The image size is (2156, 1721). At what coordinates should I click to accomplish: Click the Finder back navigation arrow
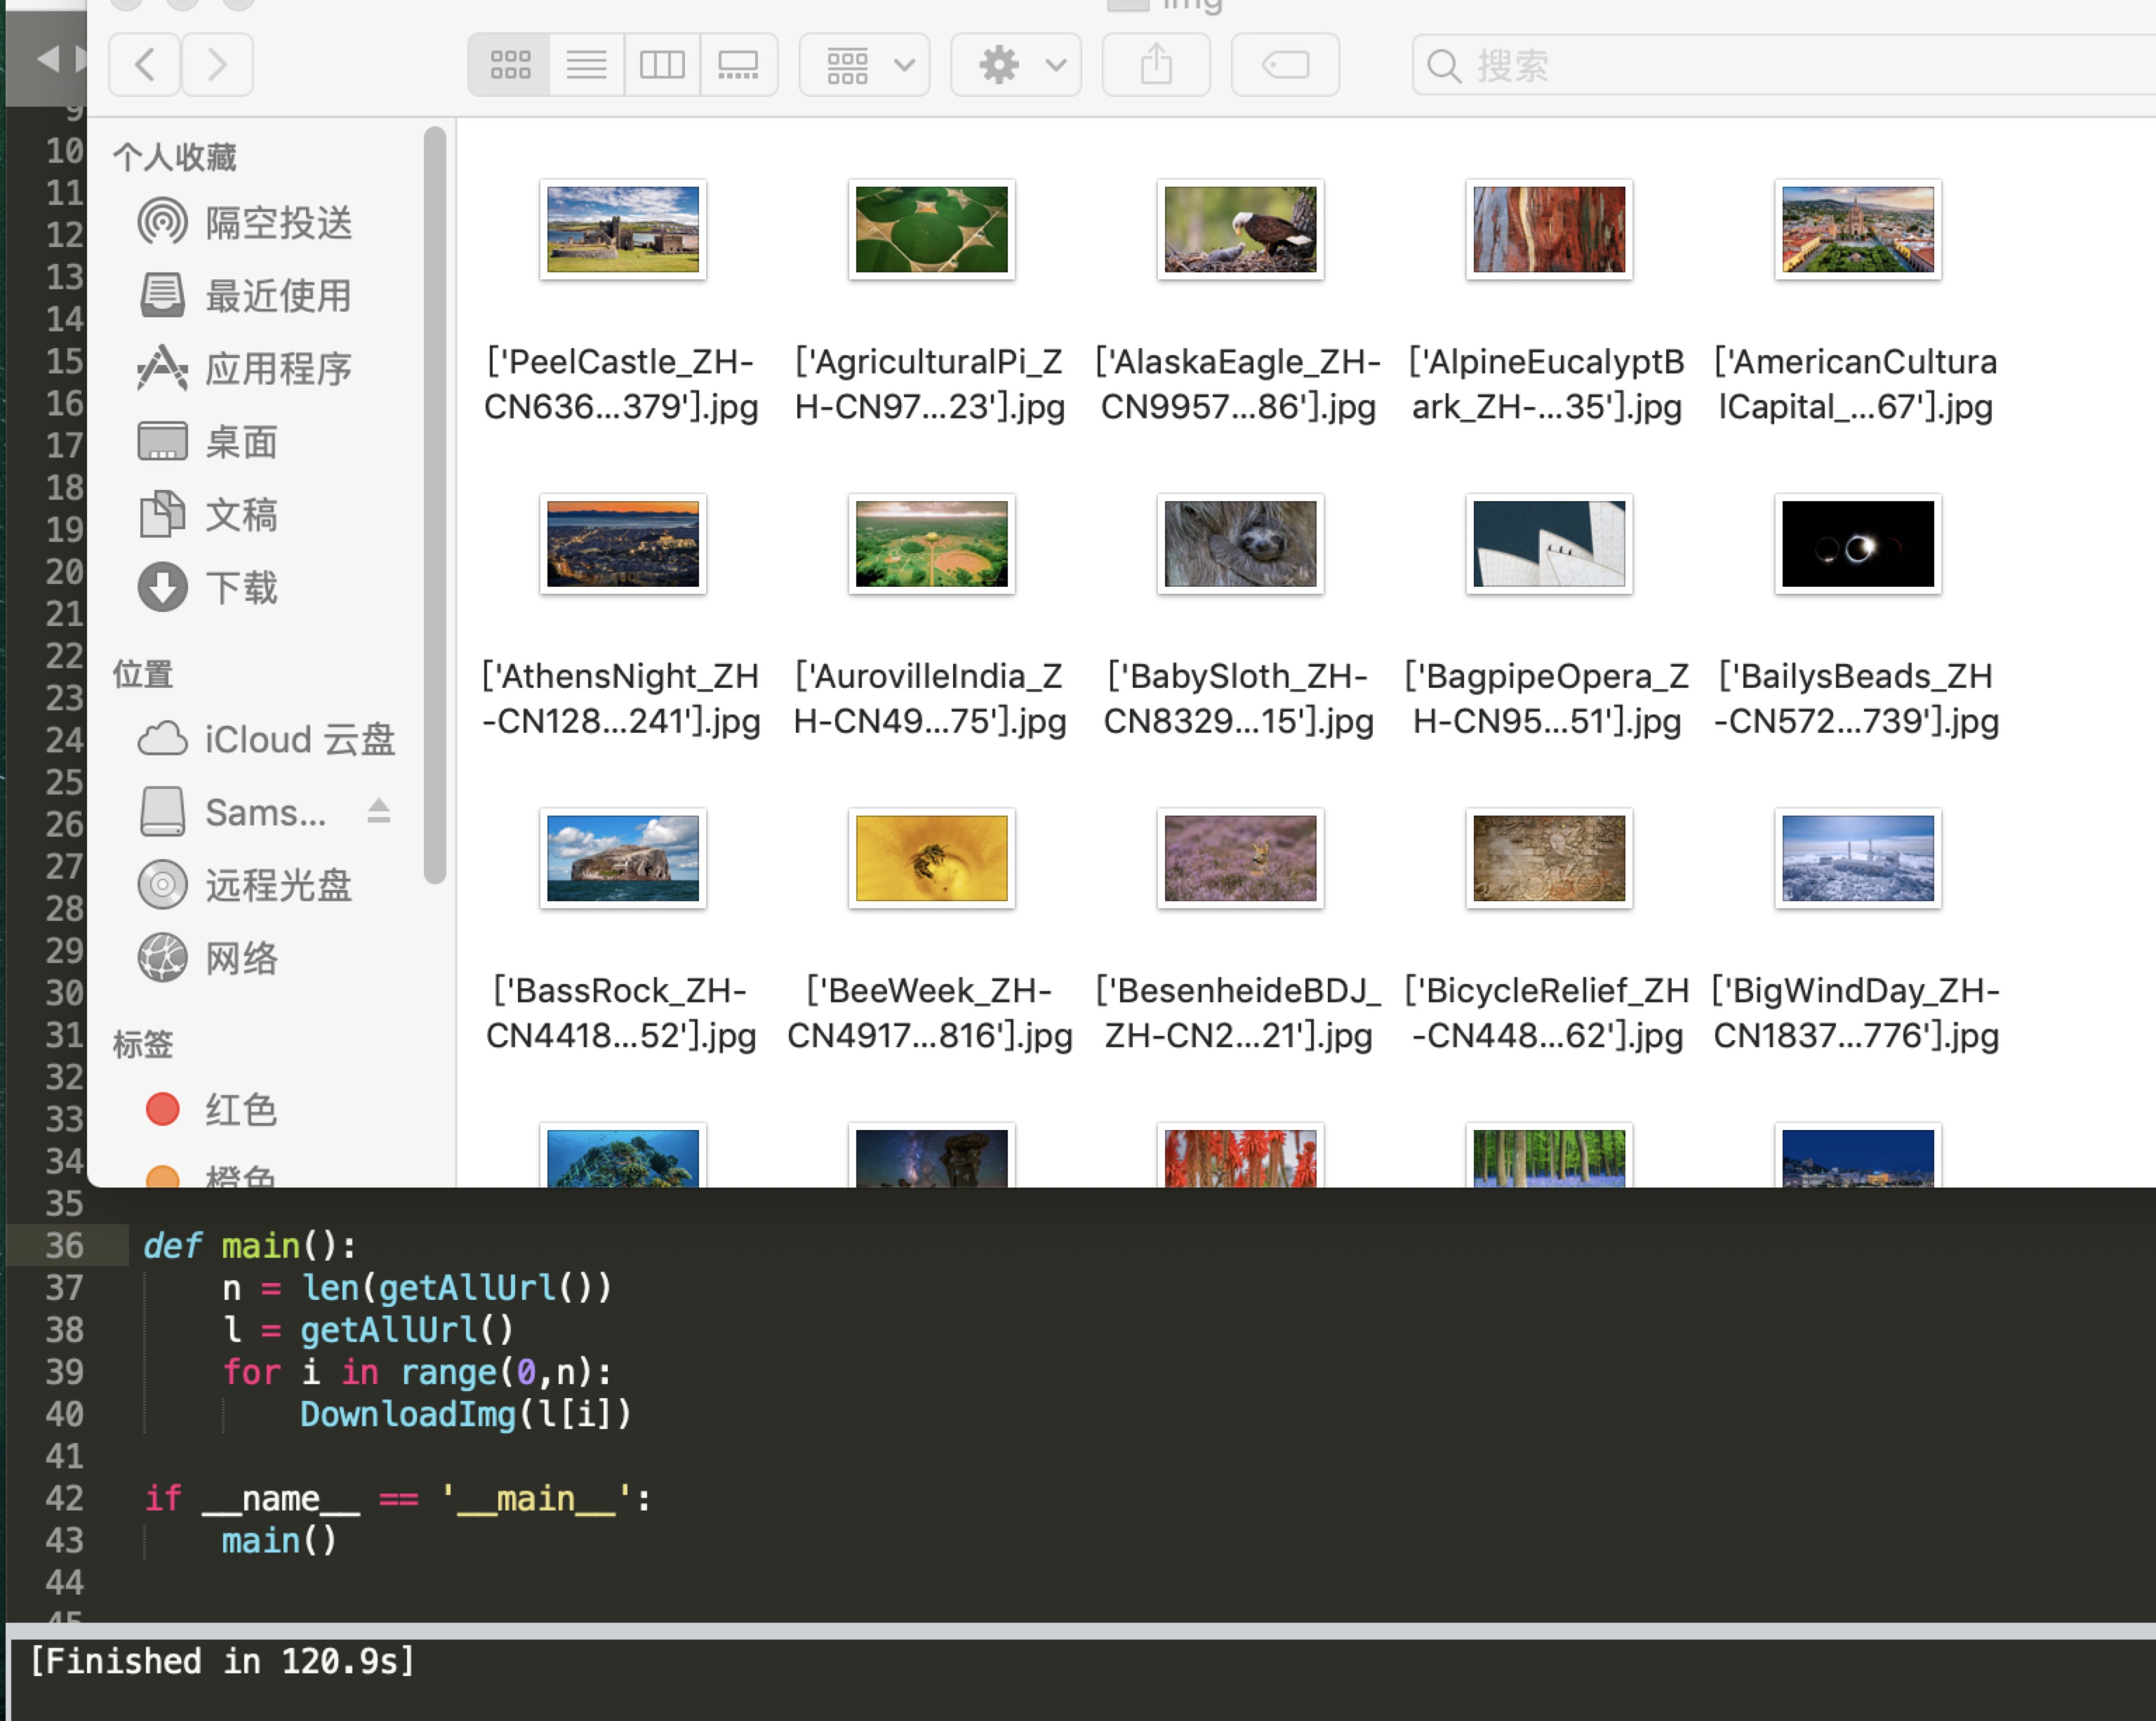point(145,65)
